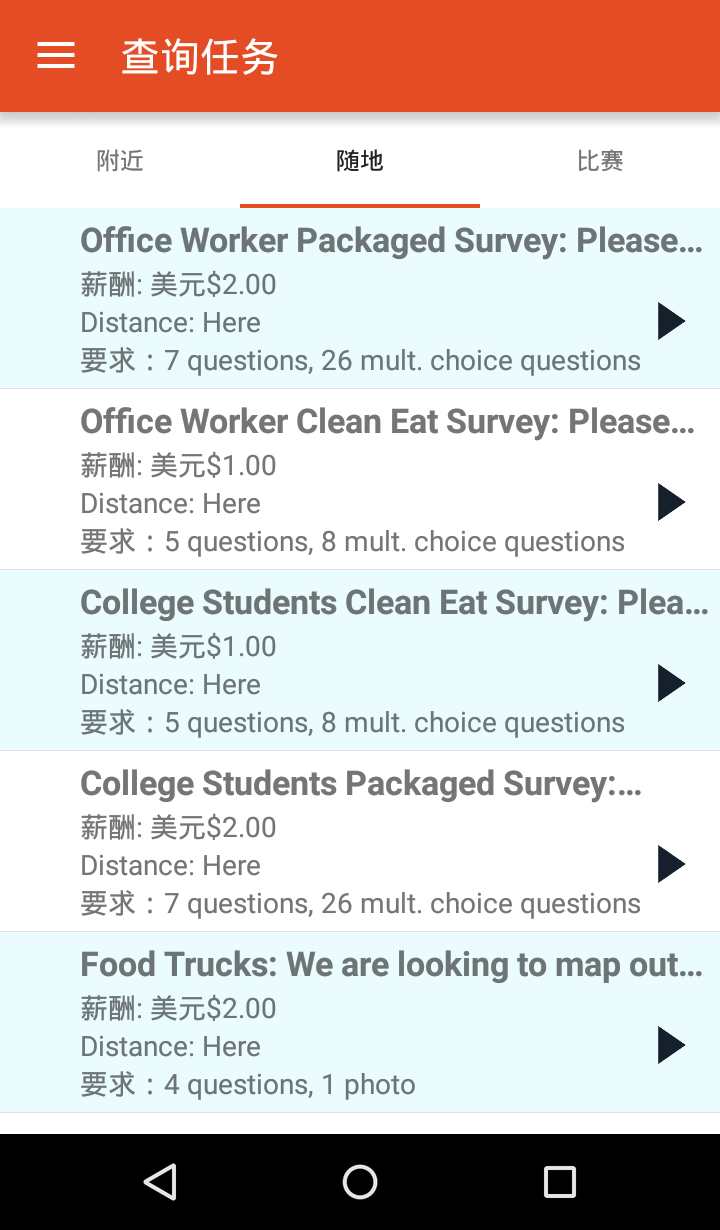Open the College Students Packaged Survey title
Screen dimensions: 720x1230
point(361,784)
